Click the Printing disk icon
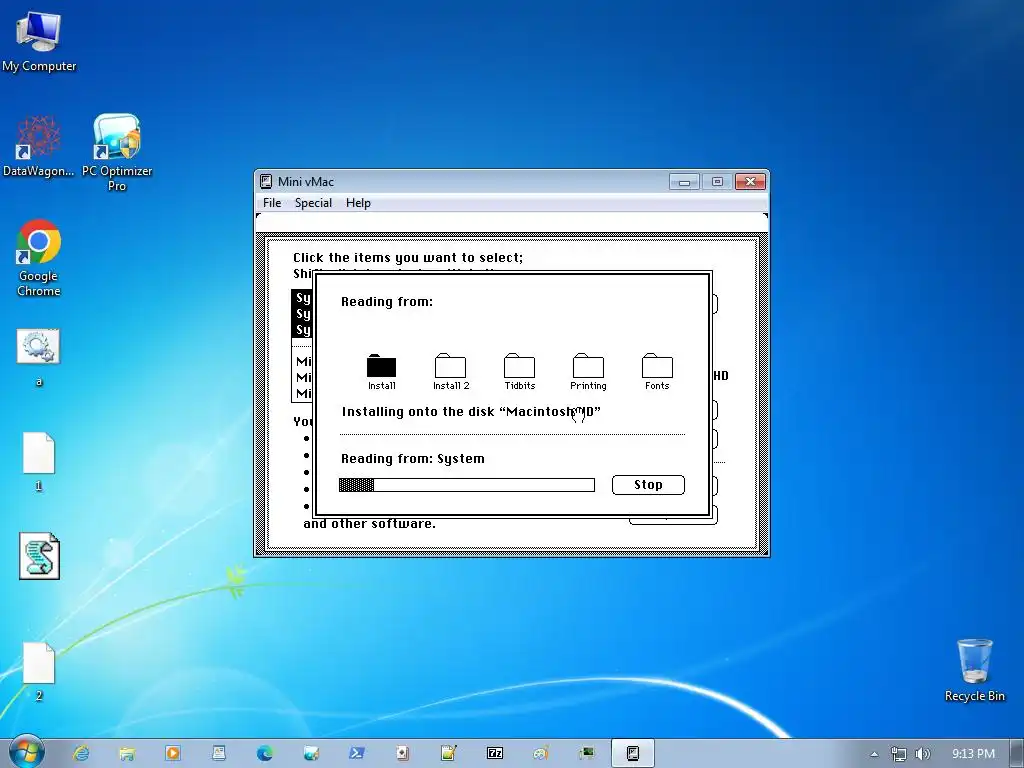Screen dimensions: 1024x768 (588, 366)
